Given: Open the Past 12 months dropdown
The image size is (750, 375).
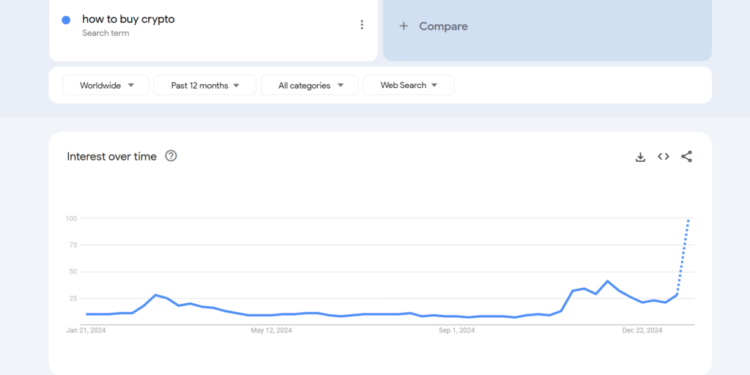Looking at the screenshot, I should (x=205, y=85).
